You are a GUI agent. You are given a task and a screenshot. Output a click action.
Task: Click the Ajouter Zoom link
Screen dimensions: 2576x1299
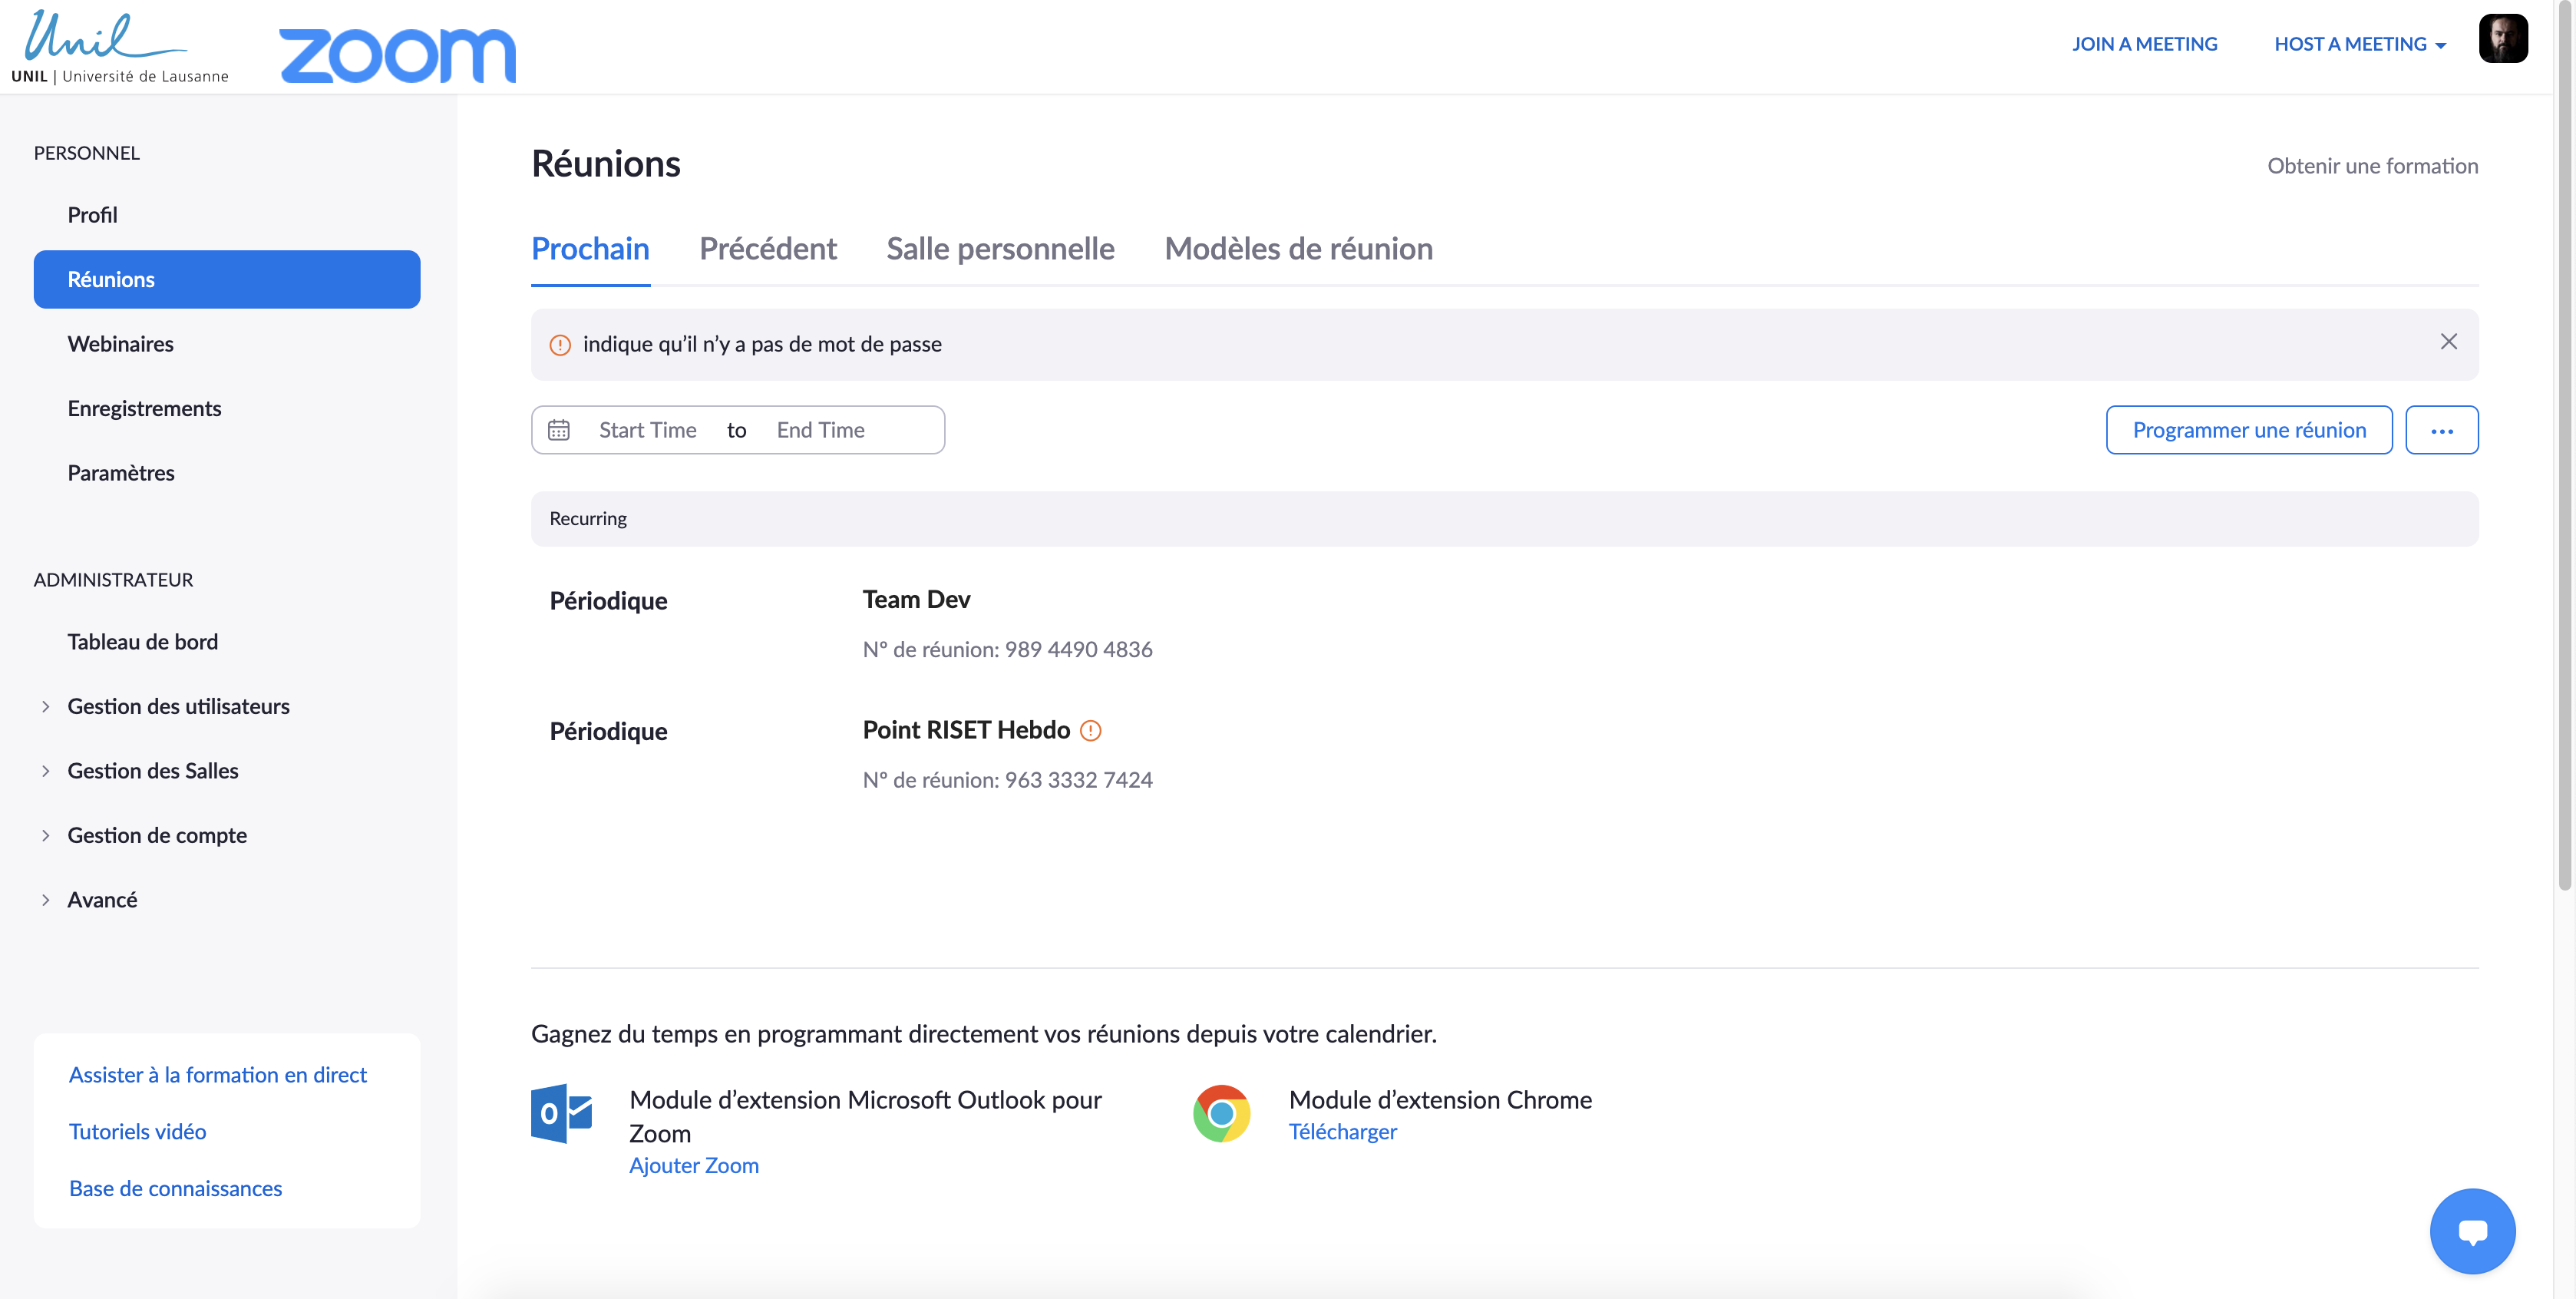pyautogui.click(x=693, y=1166)
